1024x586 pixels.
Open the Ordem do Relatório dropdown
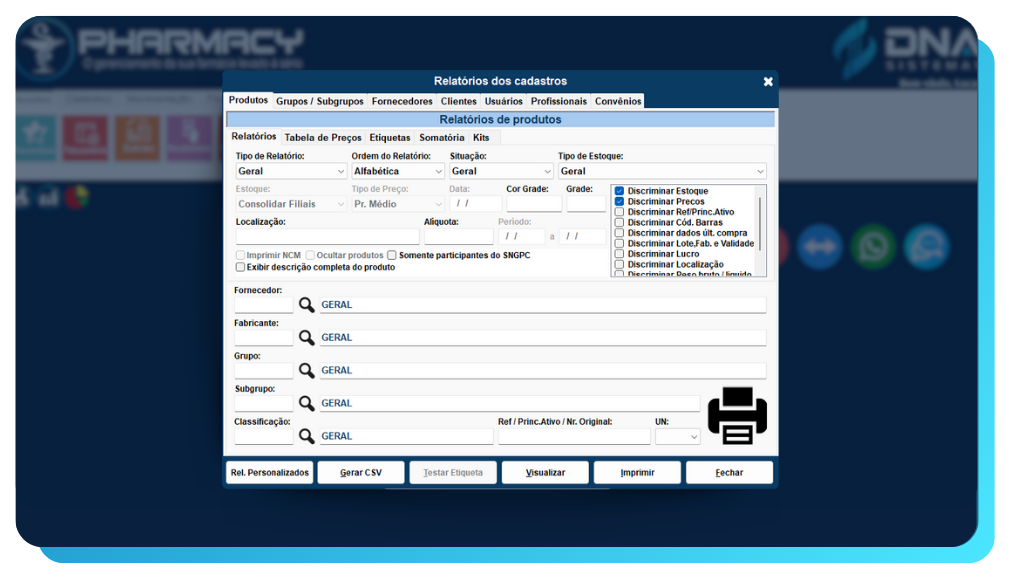point(398,171)
